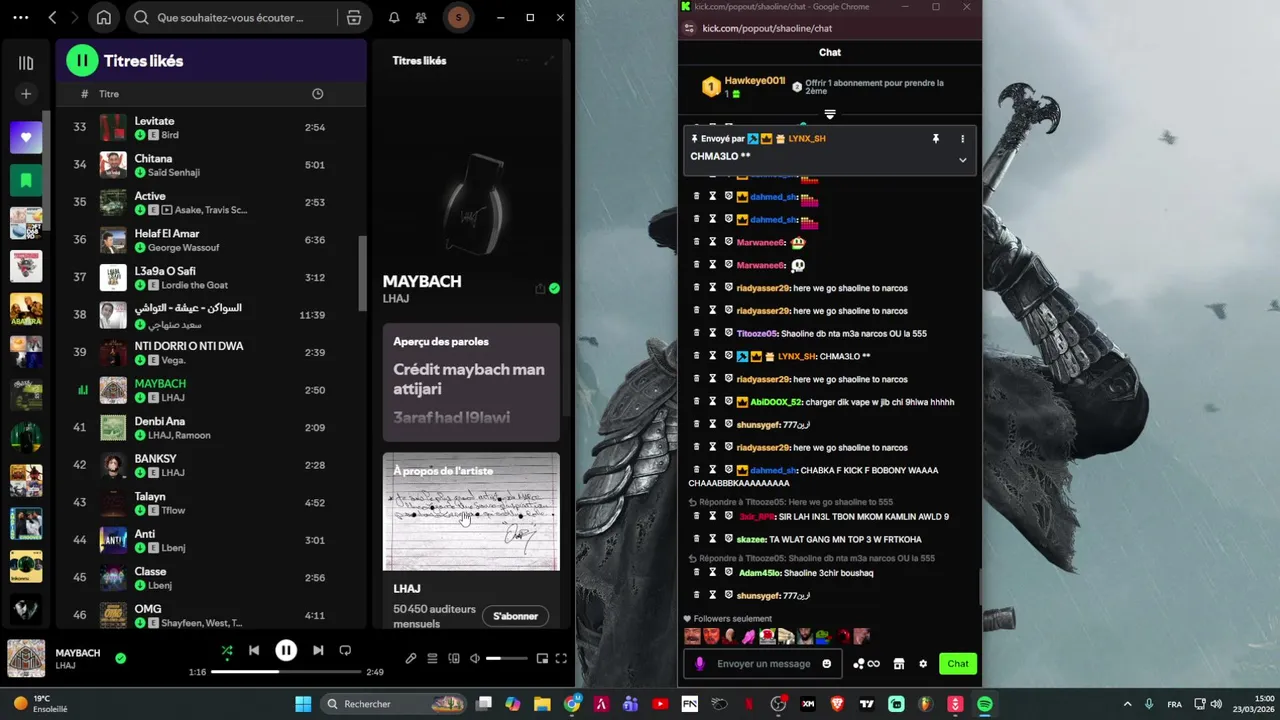The image size is (1280, 720).
Task: Open Spotify Home via the house icon
Action: click(104, 18)
